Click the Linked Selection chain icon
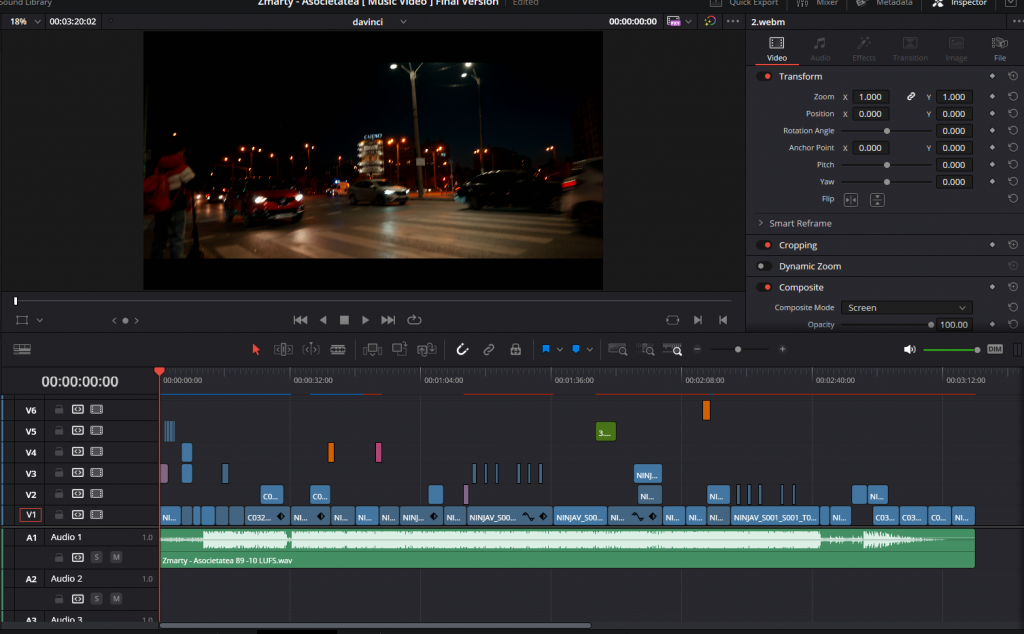 click(x=489, y=349)
